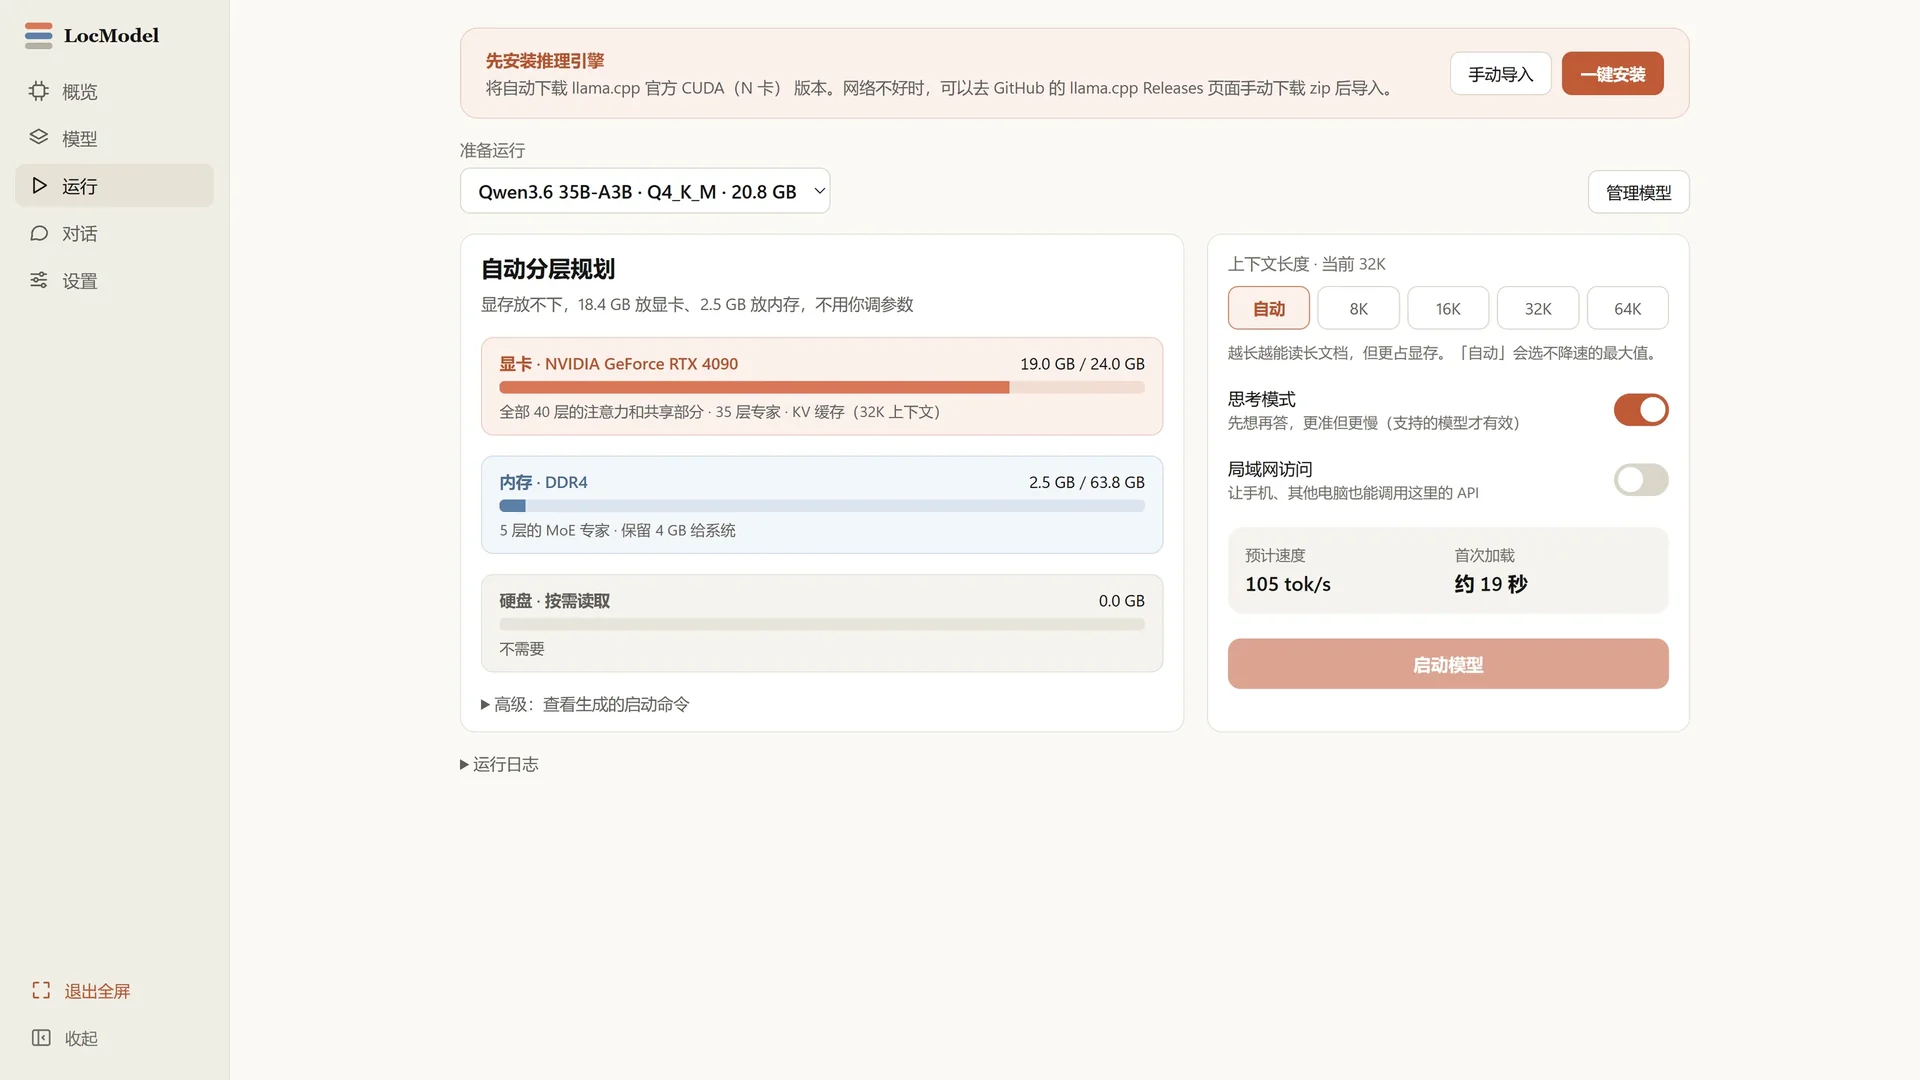
Task: Toggle 思考模式 switch off
Action: coord(1641,409)
